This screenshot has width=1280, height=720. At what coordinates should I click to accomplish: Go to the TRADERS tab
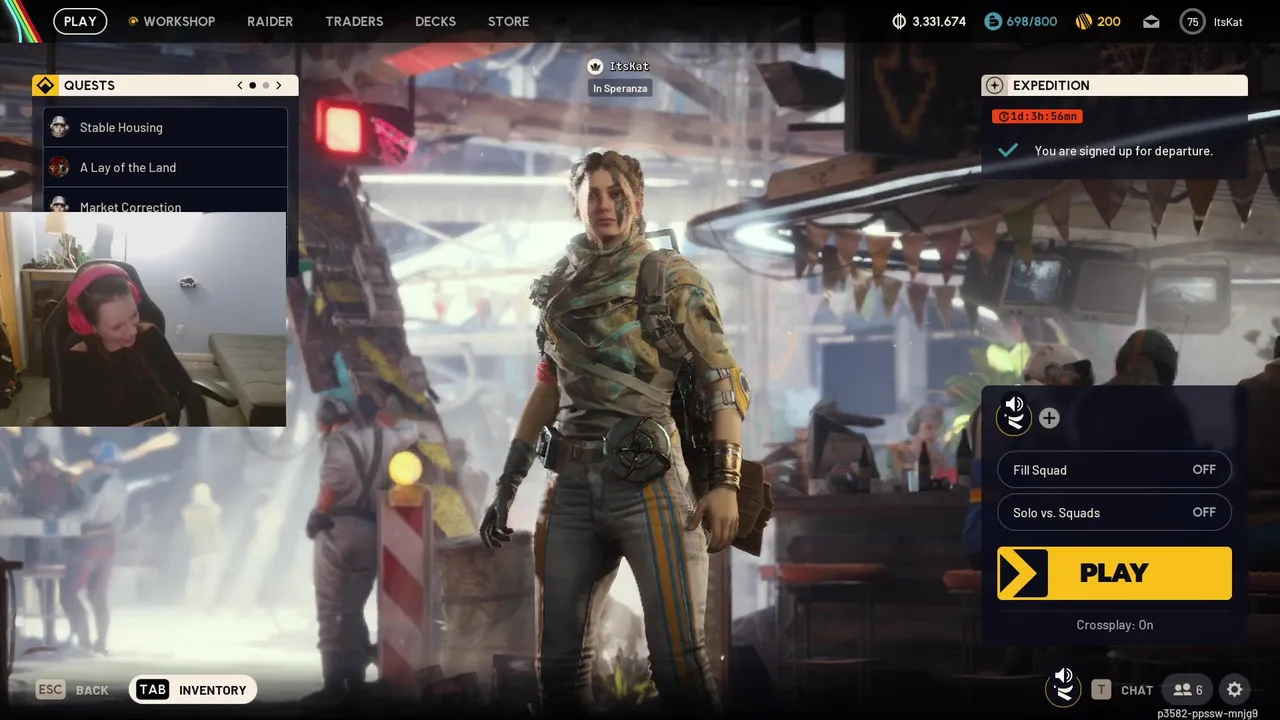[354, 21]
